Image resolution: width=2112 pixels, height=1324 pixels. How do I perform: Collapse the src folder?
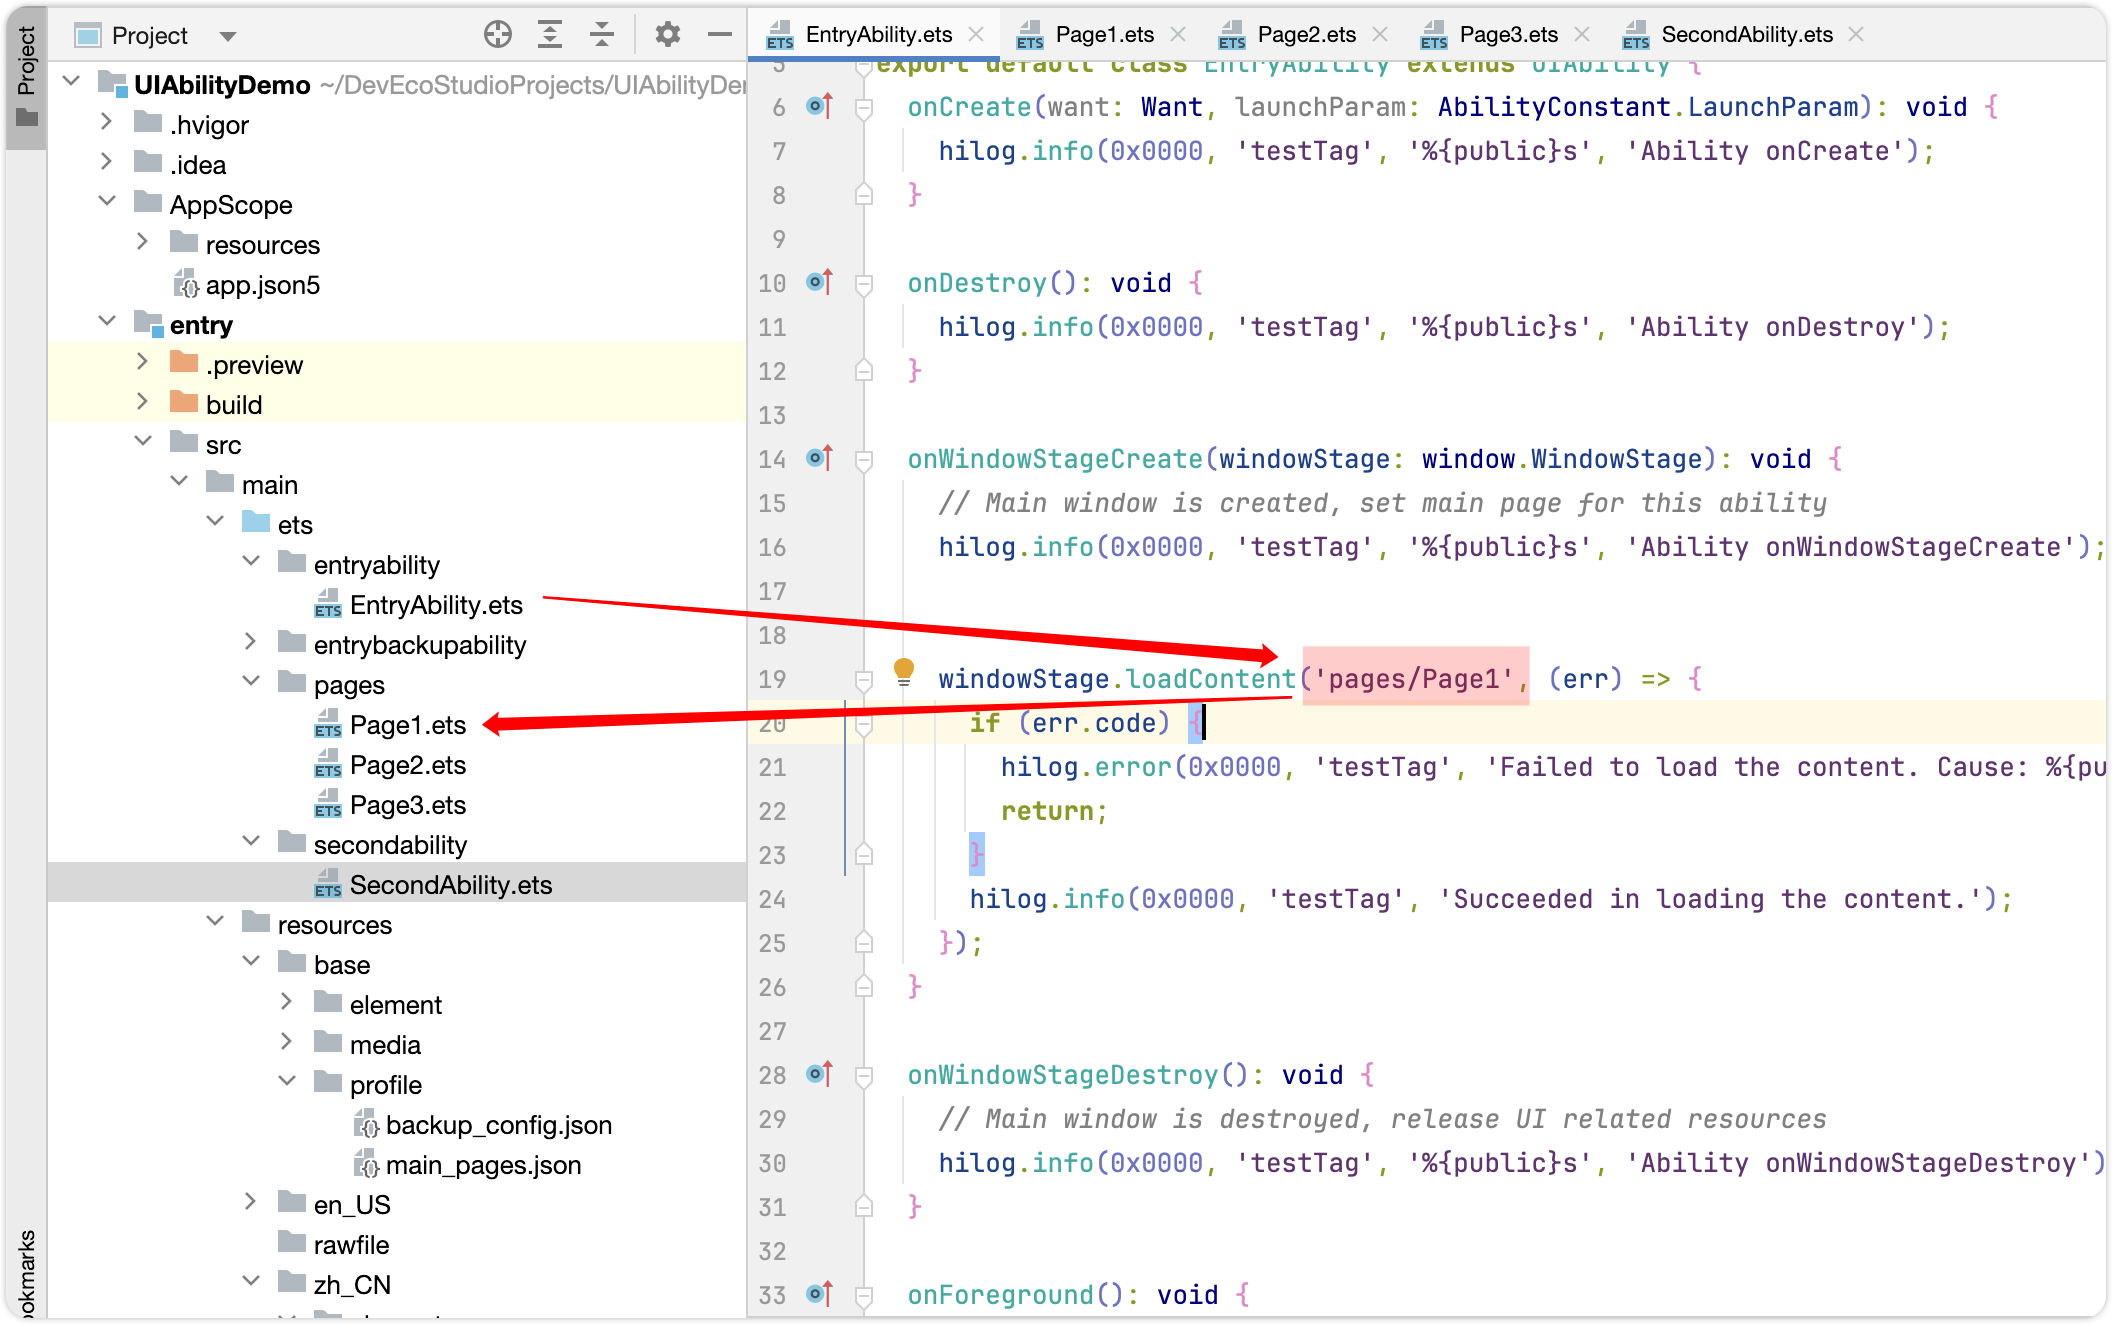142,441
